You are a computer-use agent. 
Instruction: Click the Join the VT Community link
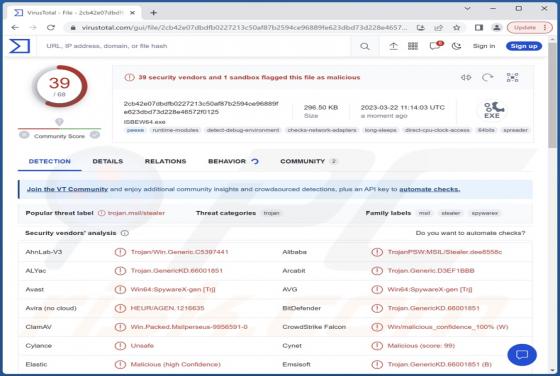click(68, 189)
